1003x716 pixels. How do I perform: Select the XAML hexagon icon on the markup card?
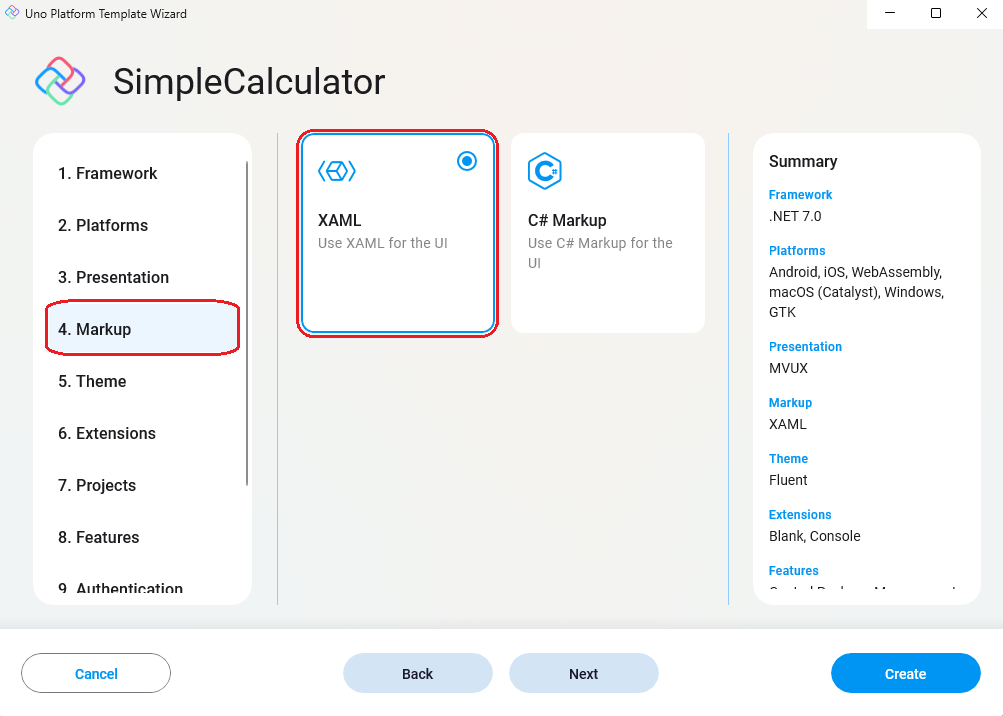click(337, 170)
